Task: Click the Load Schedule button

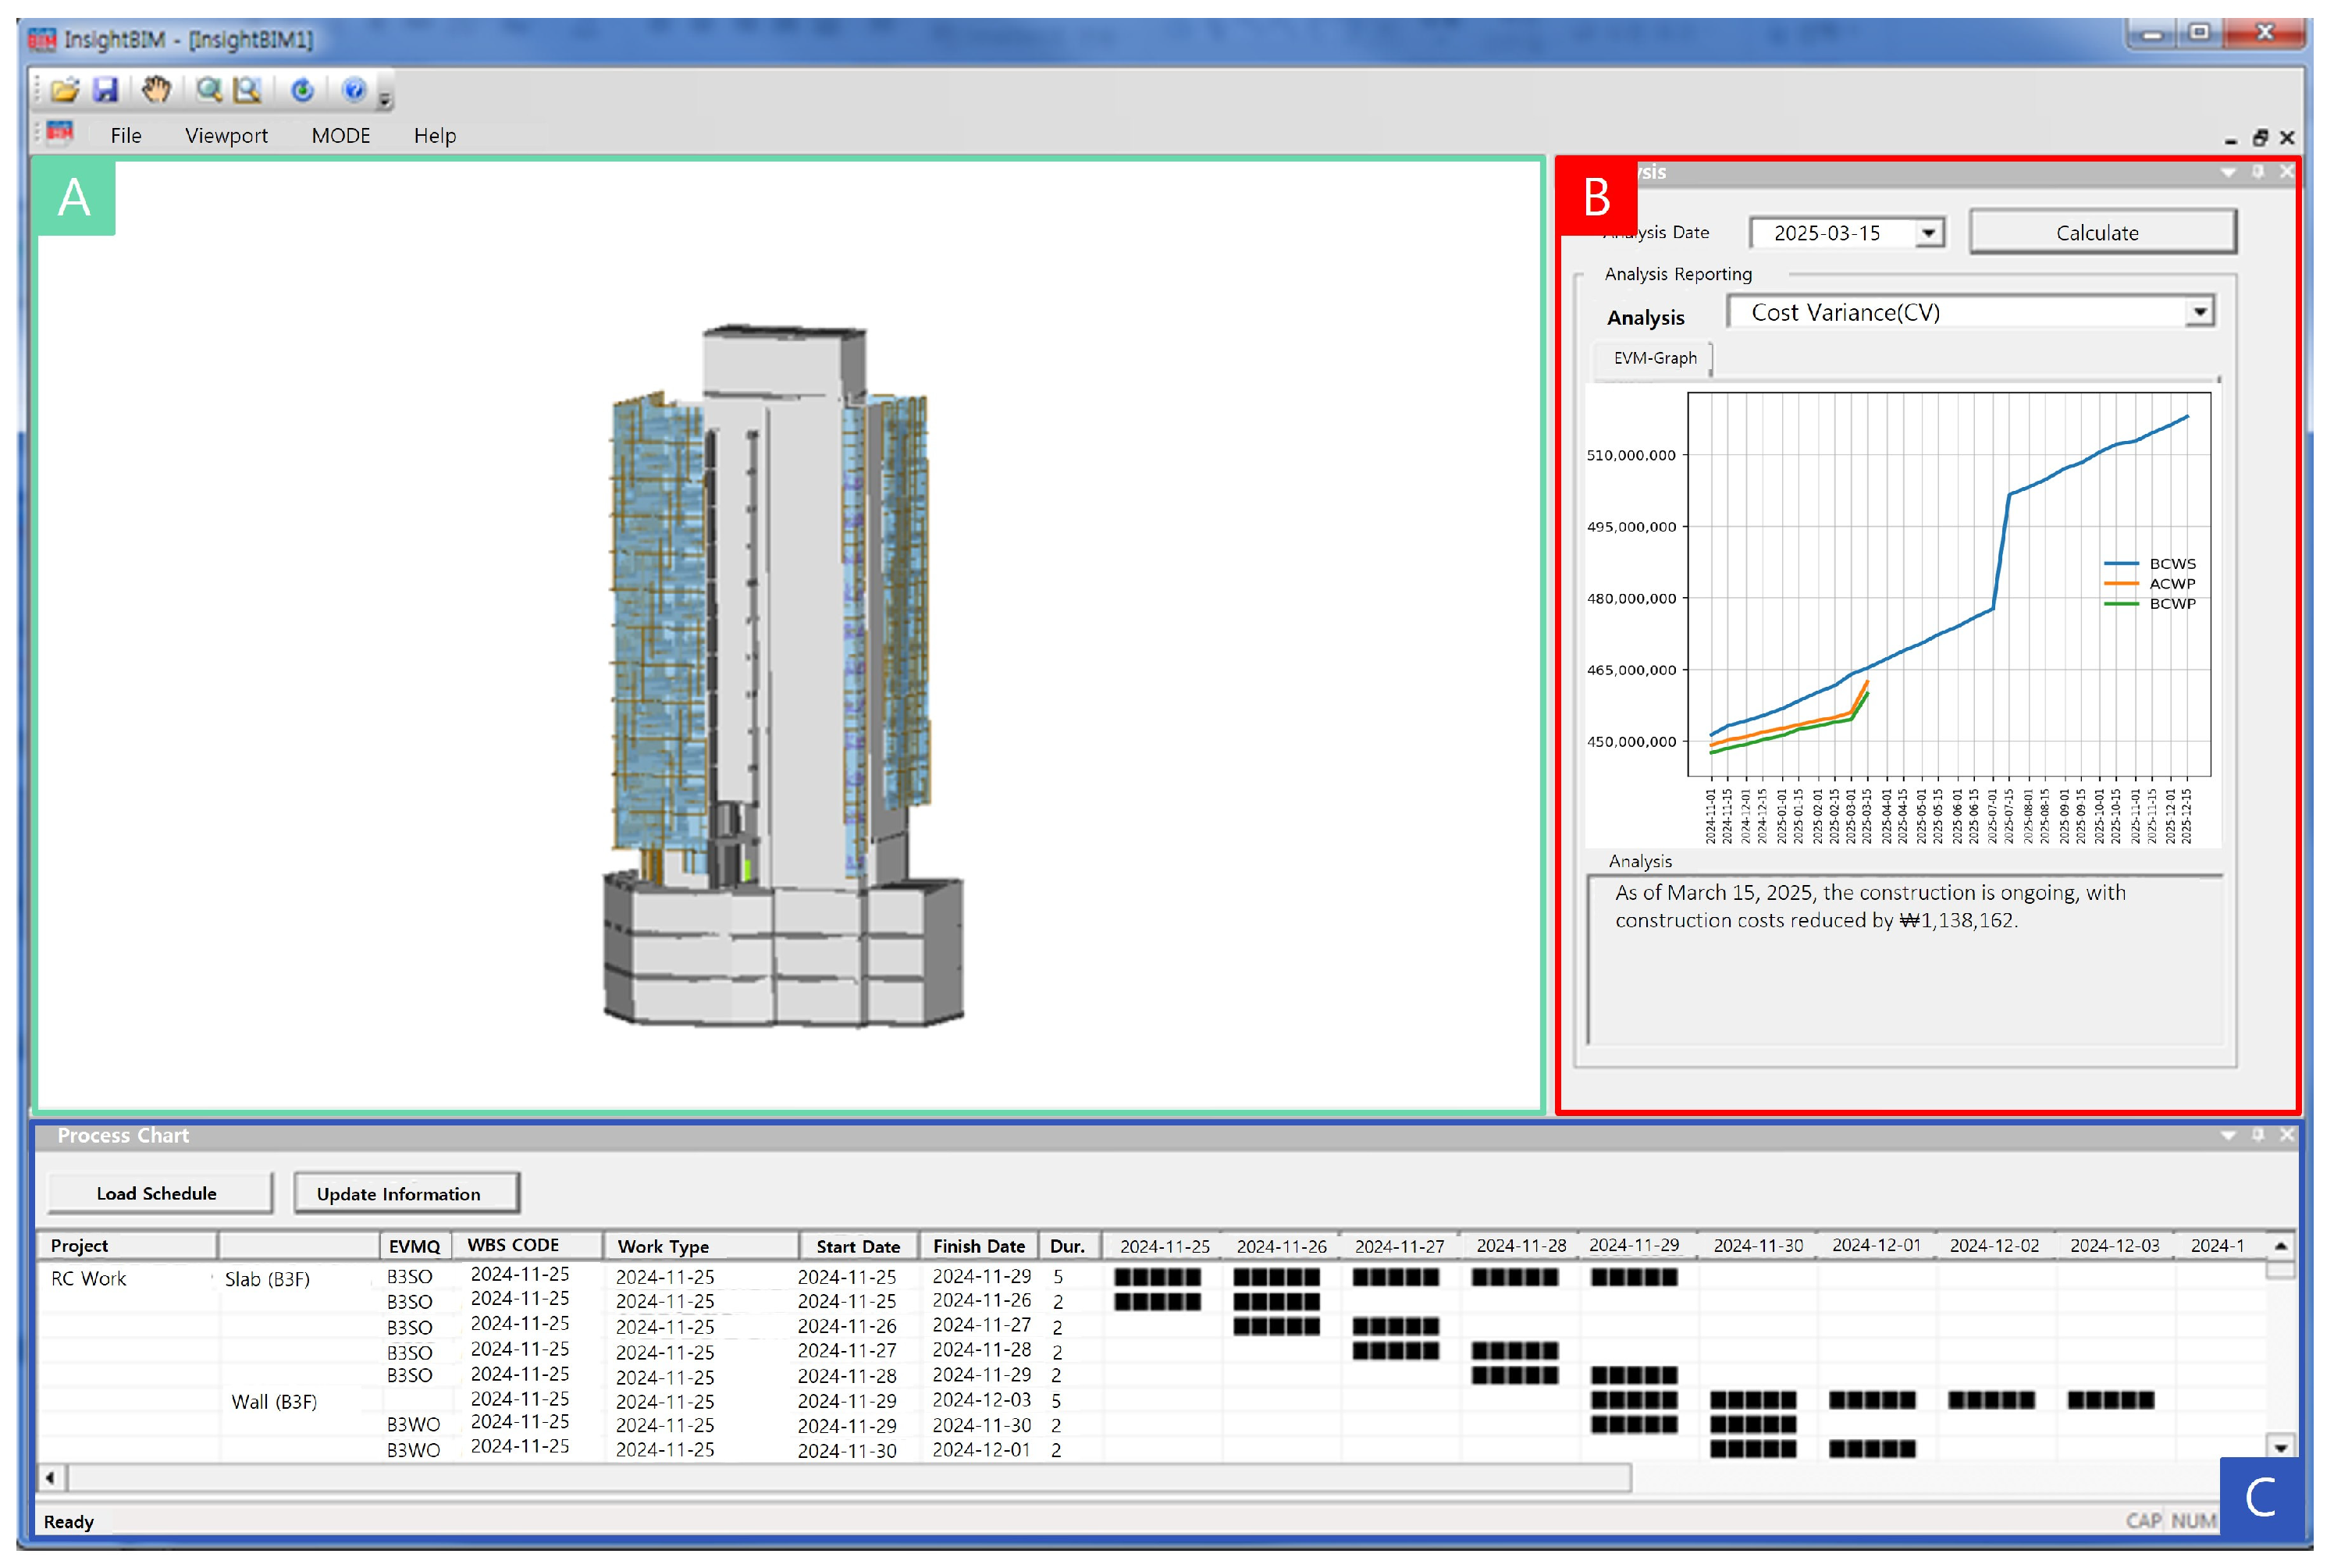Action: (157, 1193)
